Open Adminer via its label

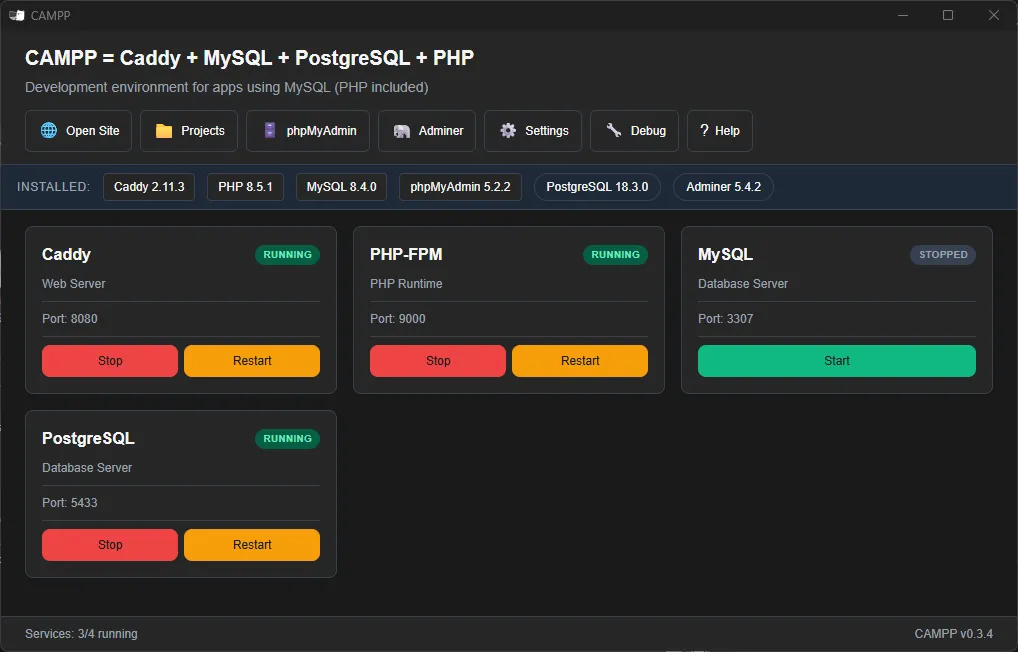point(441,131)
